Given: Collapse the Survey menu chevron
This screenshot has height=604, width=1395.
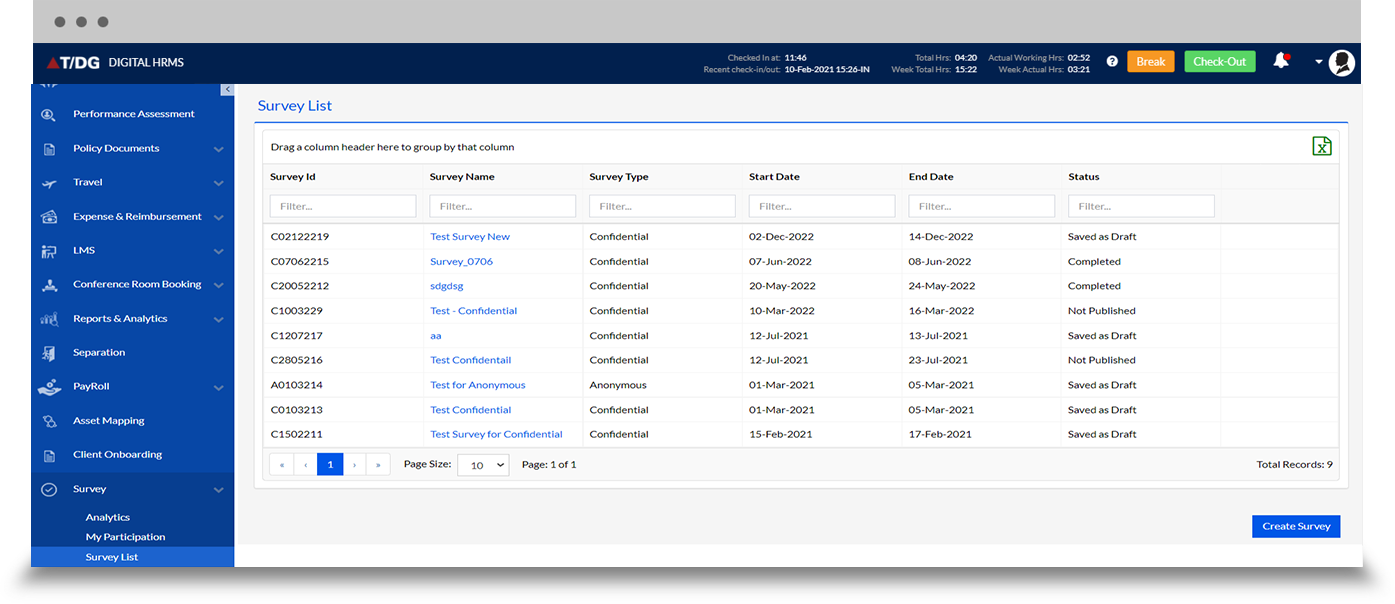Looking at the screenshot, I should (x=218, y=489).
